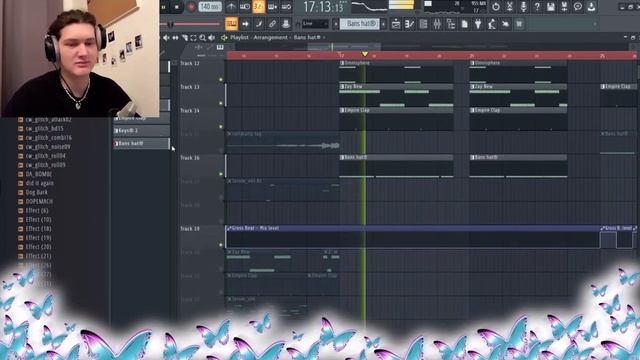Viewport: 640px width, 360px height.
Task: Open the document page icon in toolbar
Action: (x=464, y=24)
